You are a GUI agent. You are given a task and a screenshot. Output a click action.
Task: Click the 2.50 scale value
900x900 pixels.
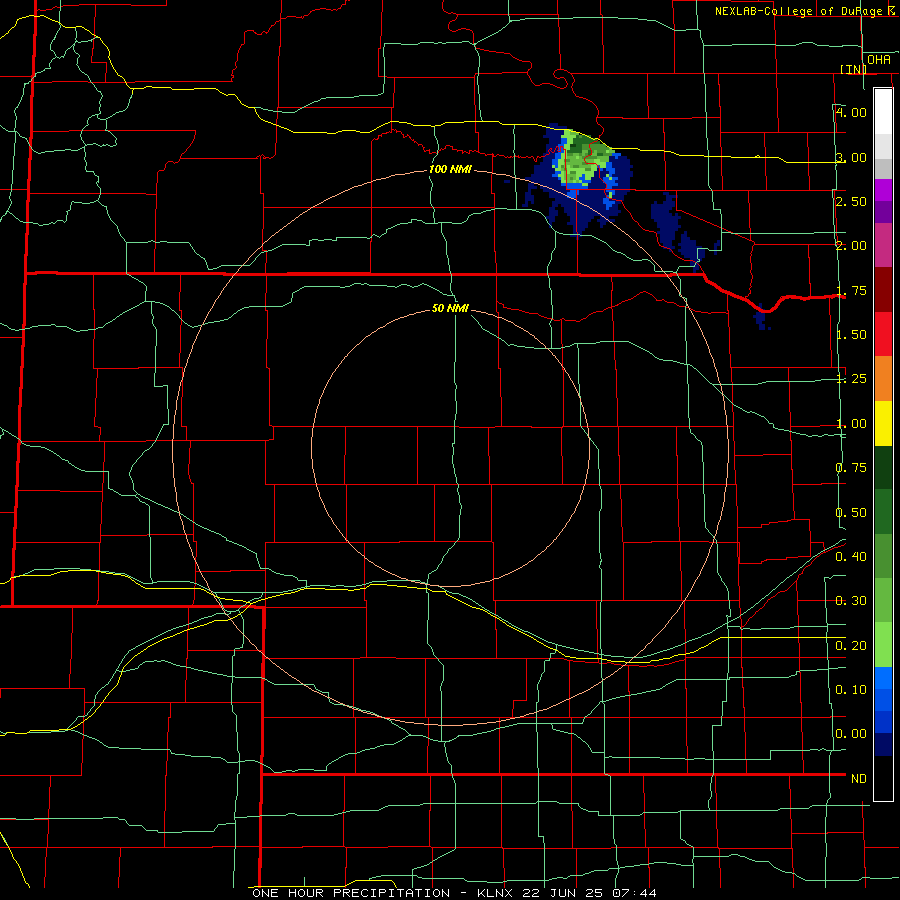851,201
